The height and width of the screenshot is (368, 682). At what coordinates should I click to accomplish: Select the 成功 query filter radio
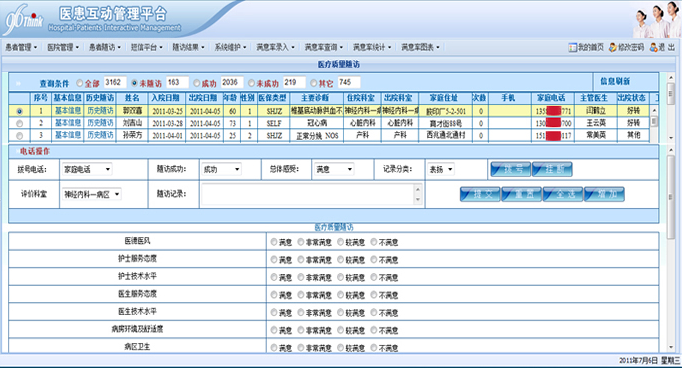pos(197,83)
